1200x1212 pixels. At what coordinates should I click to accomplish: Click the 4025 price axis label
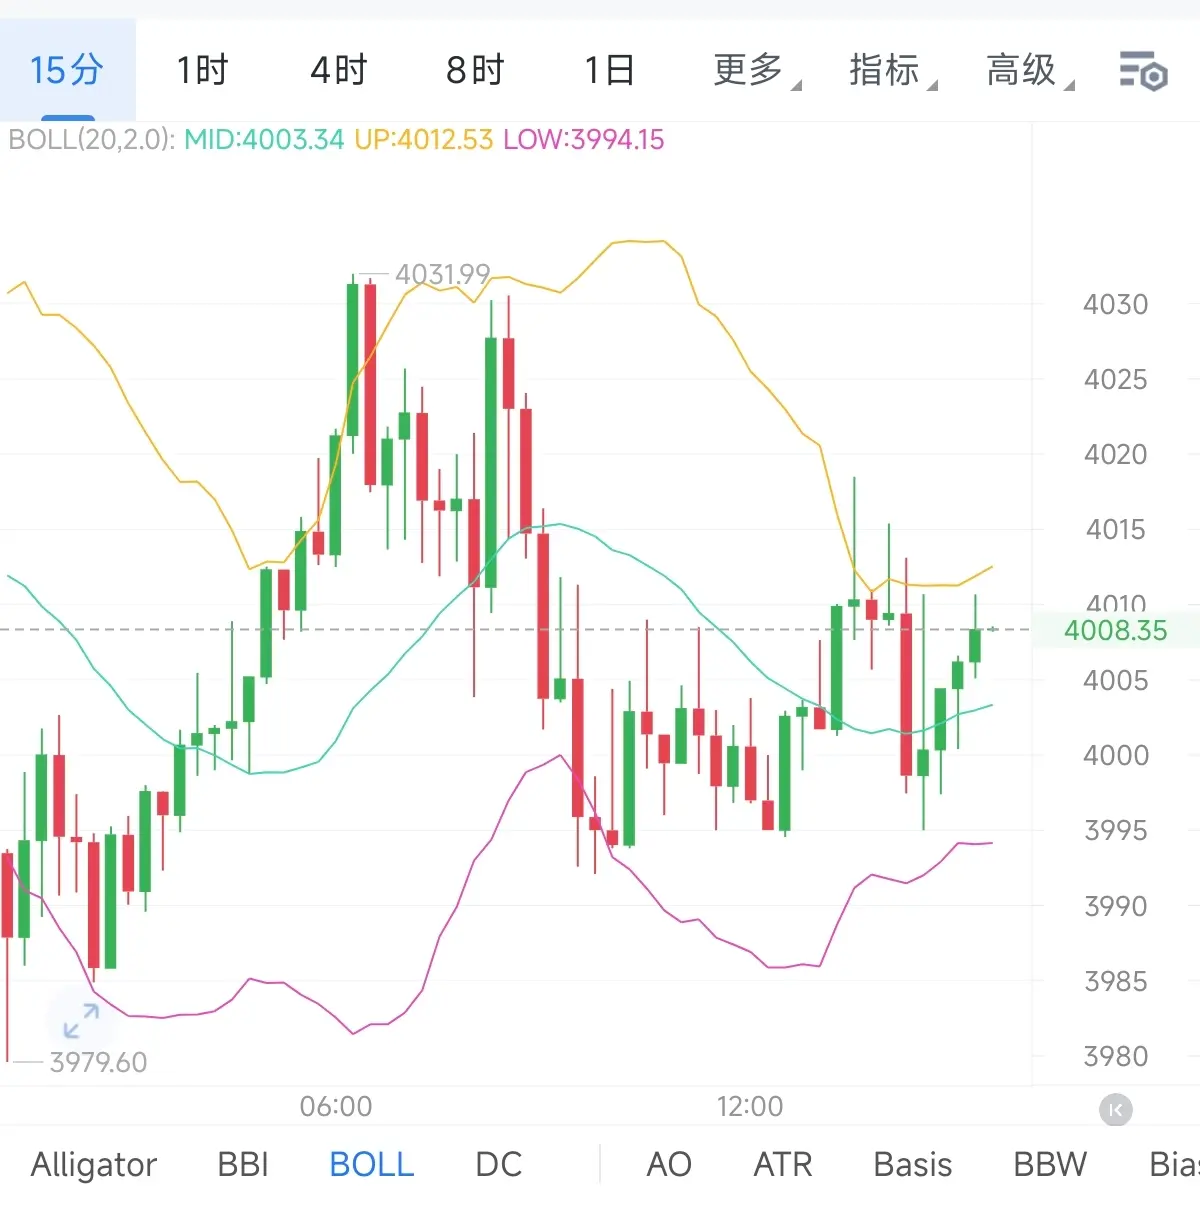[1116, 379]
